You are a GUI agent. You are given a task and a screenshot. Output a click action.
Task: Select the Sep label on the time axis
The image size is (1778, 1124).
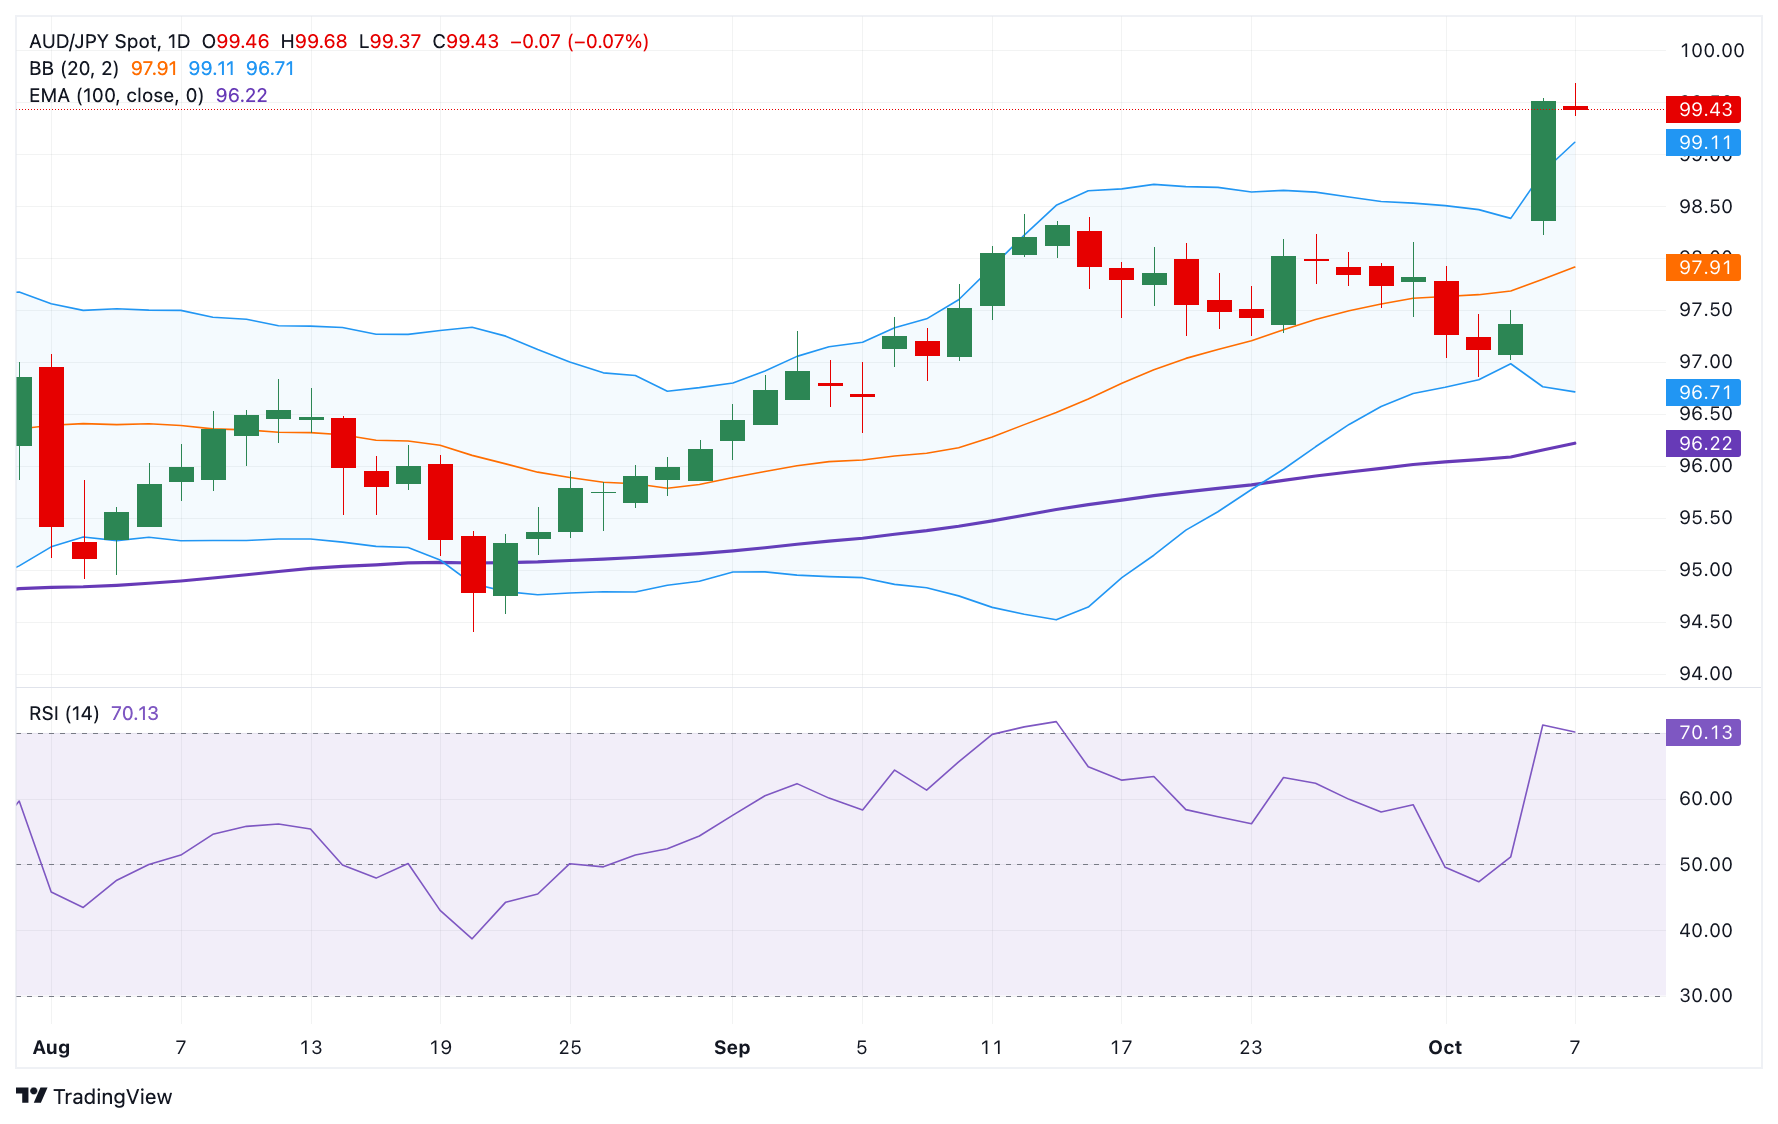pyautogui.click(x=732, y=1047)
